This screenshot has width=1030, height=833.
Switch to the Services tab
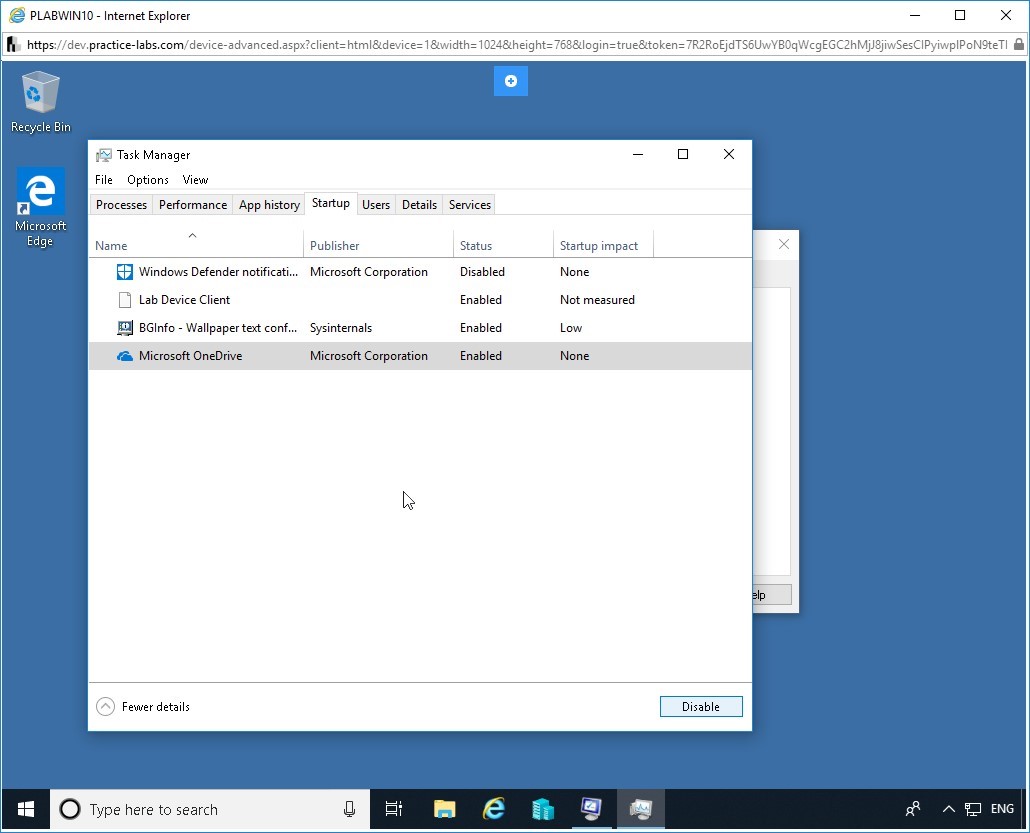(470, 205)
